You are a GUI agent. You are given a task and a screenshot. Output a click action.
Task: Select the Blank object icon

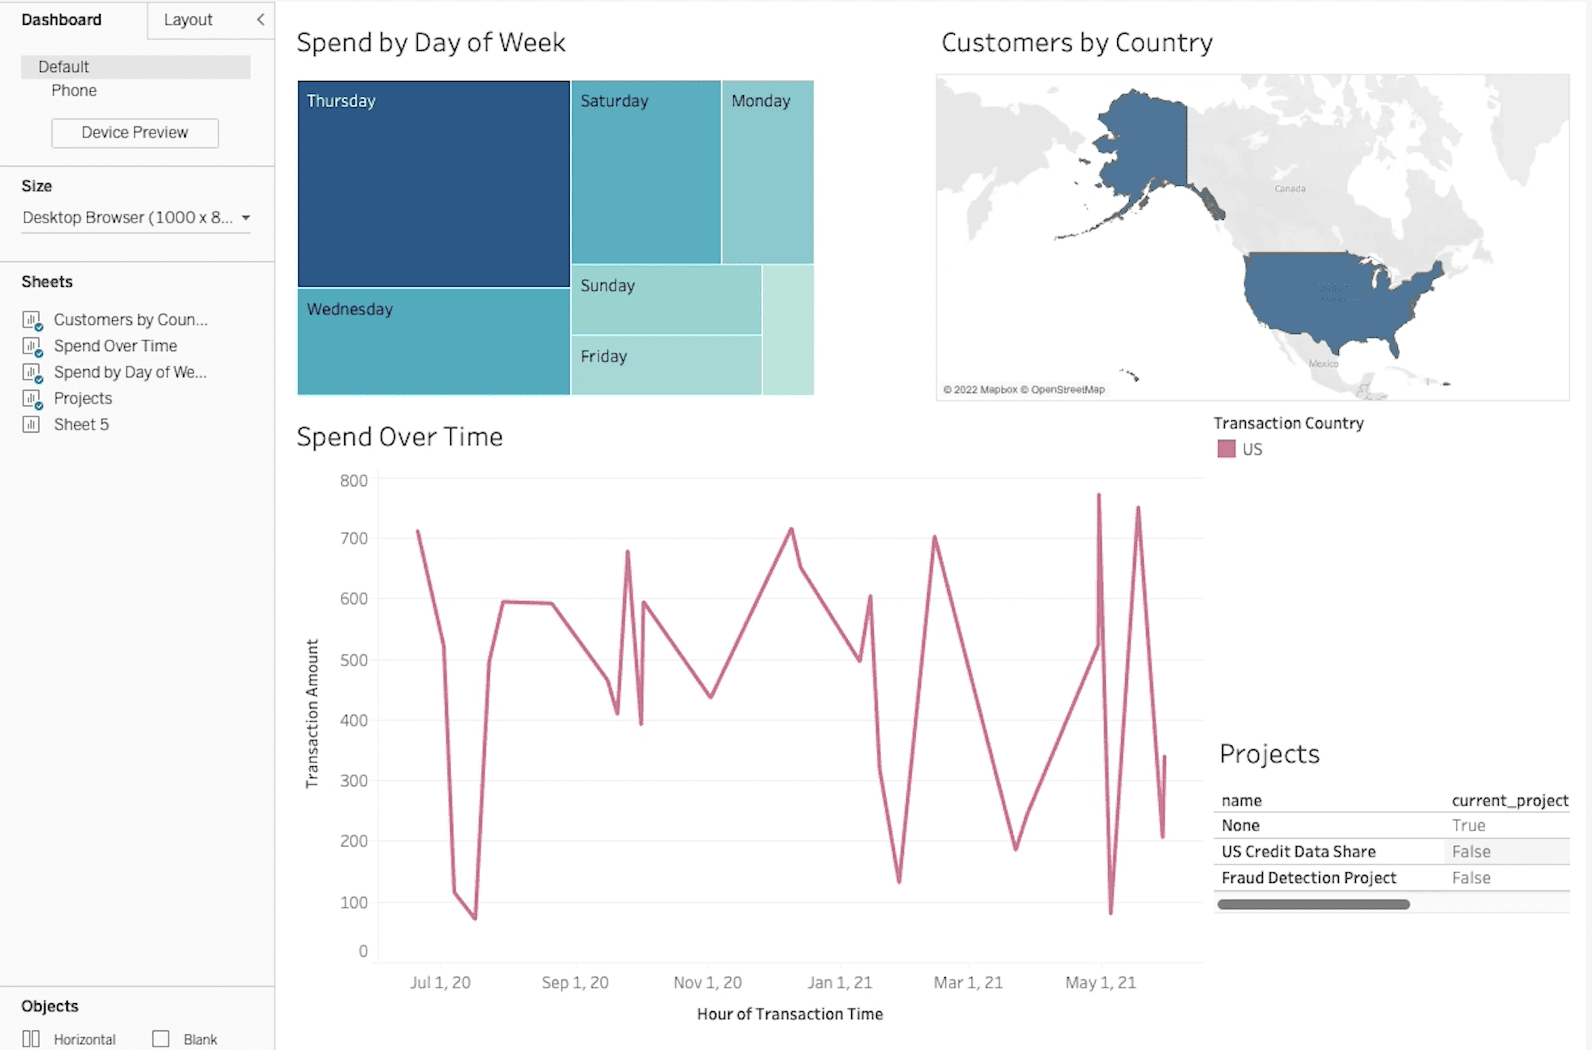[x=160, y=1039]
